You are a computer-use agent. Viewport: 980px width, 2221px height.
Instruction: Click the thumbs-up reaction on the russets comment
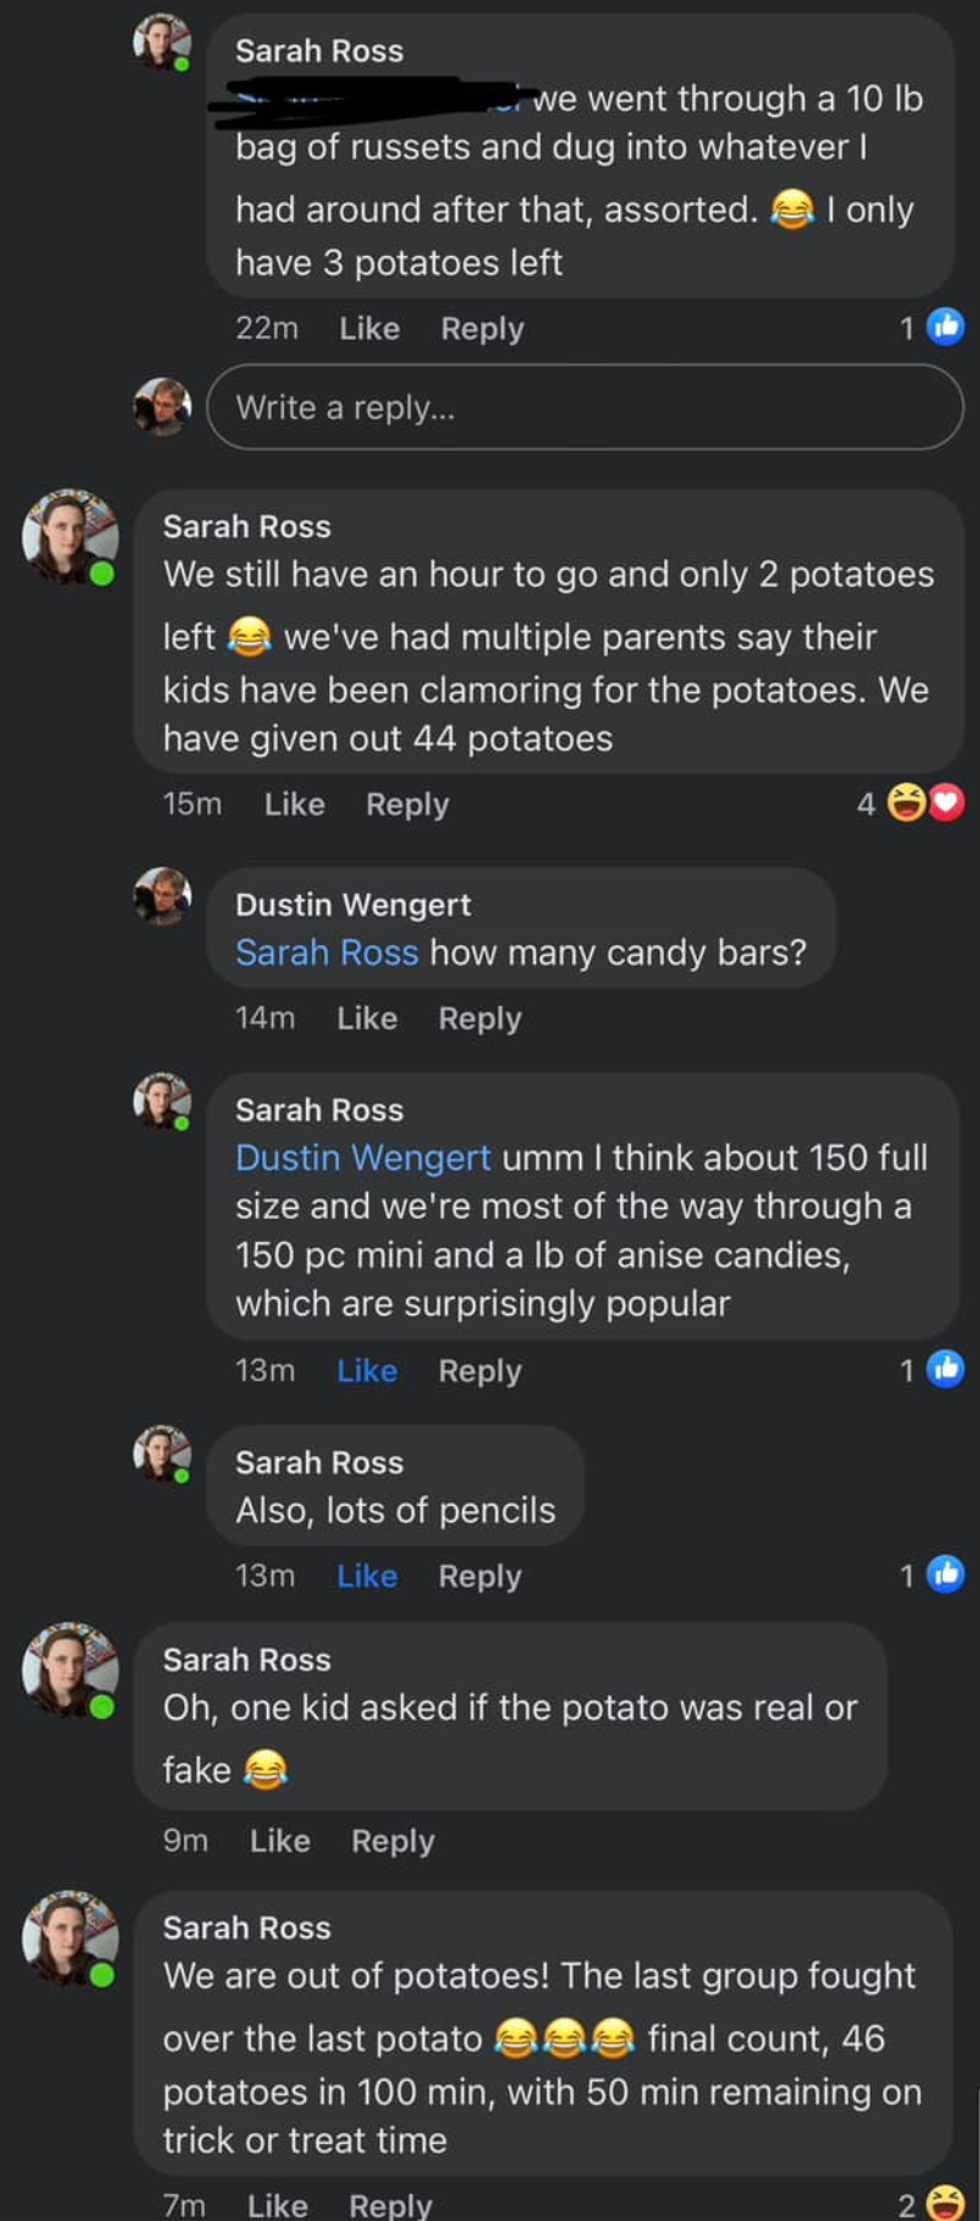(944, 327)
